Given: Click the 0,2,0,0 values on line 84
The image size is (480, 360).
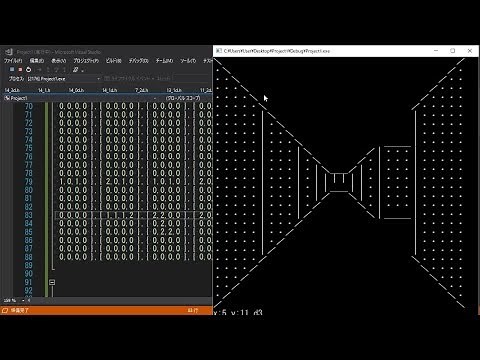Looking at the screenshot, I should [x=166, y=224].
